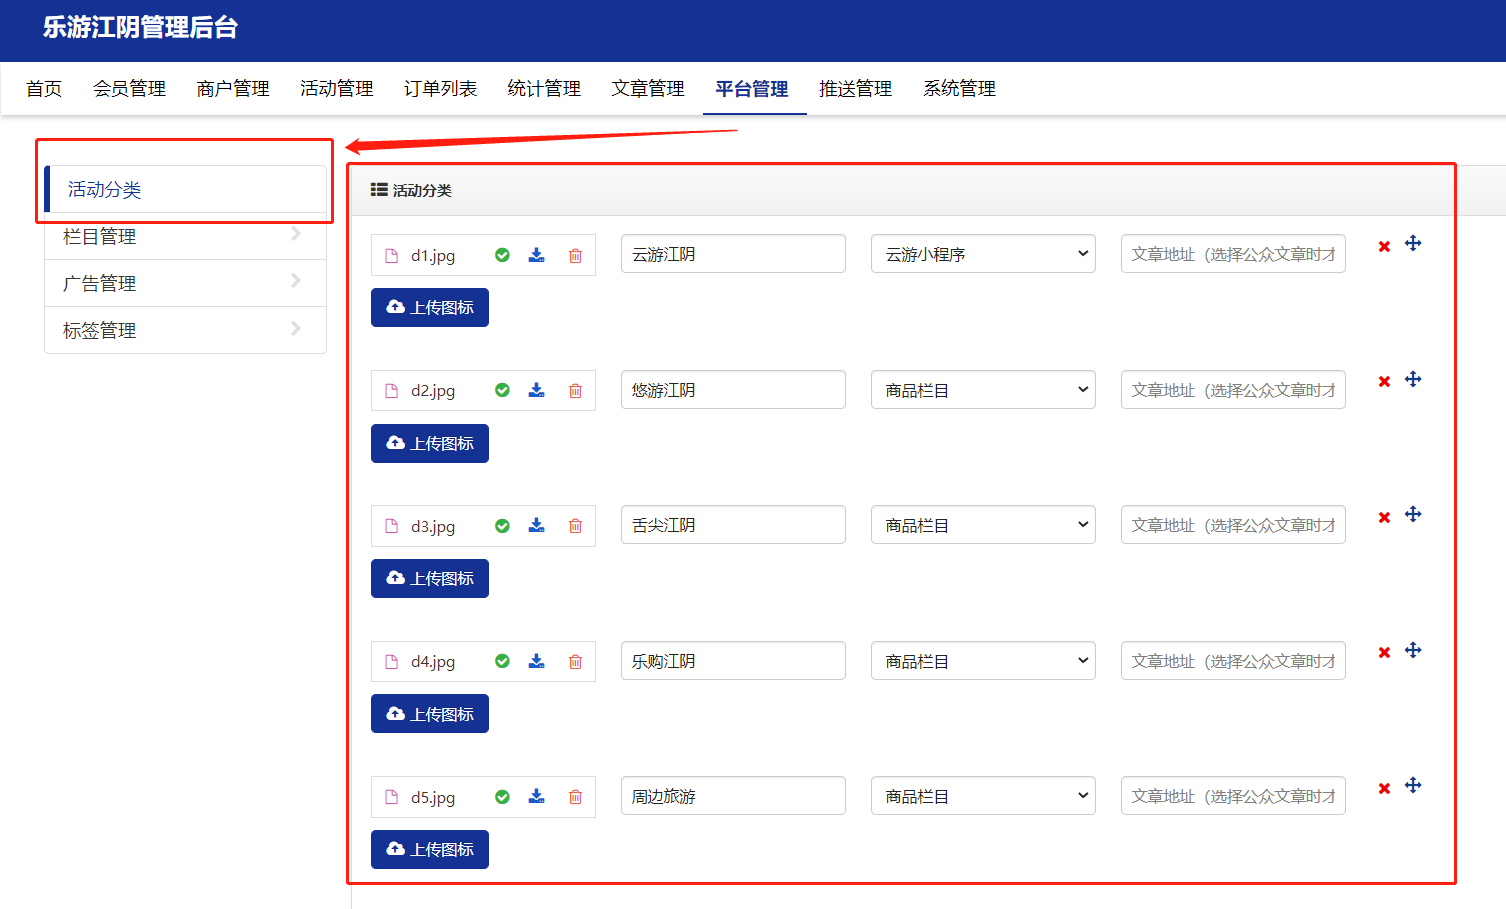Click move handle for 舌尖江阴 row
The height and width of the screenshot is (909, 1506).
1413,515
